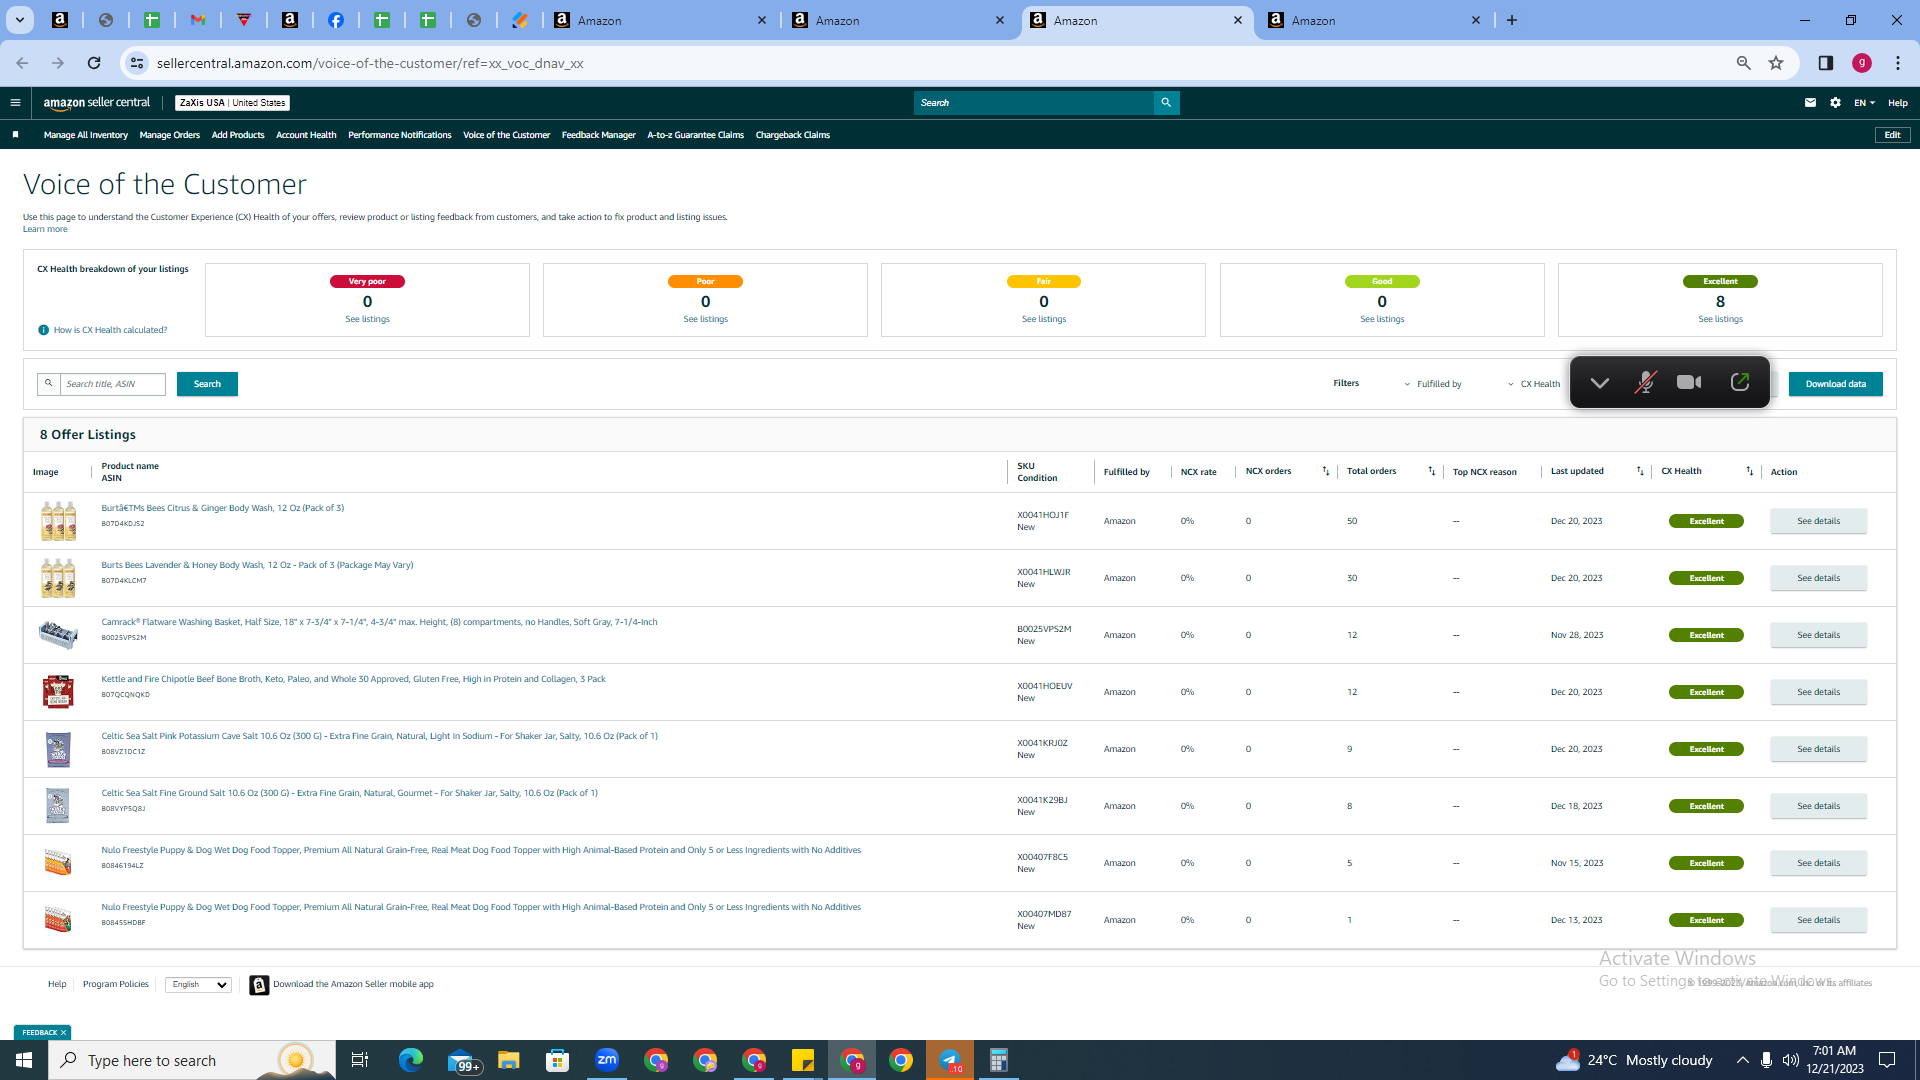The width and height of the screenshot is (1920, 1080).
Task: Reload the page with browser refresh icon
Action: 94,63
